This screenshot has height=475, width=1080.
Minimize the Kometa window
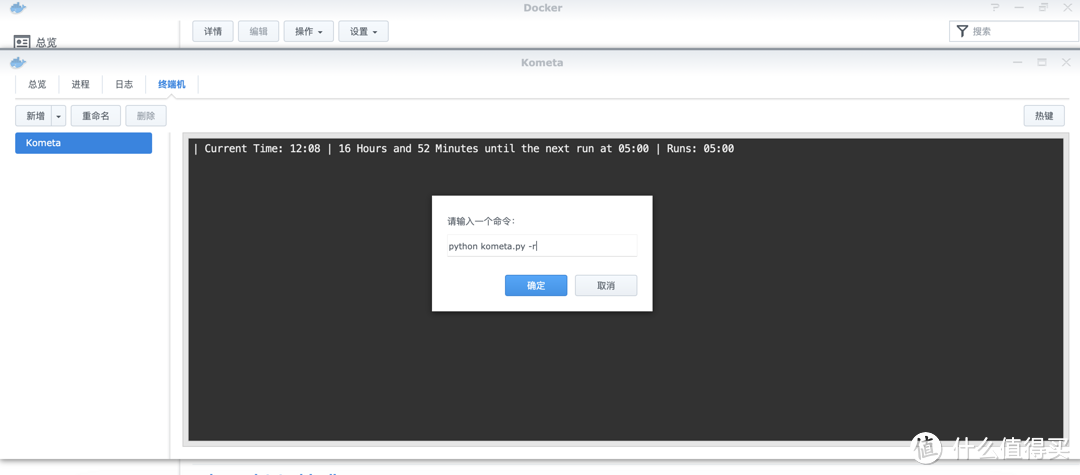pyautogui.click(x=1017, y=63)
